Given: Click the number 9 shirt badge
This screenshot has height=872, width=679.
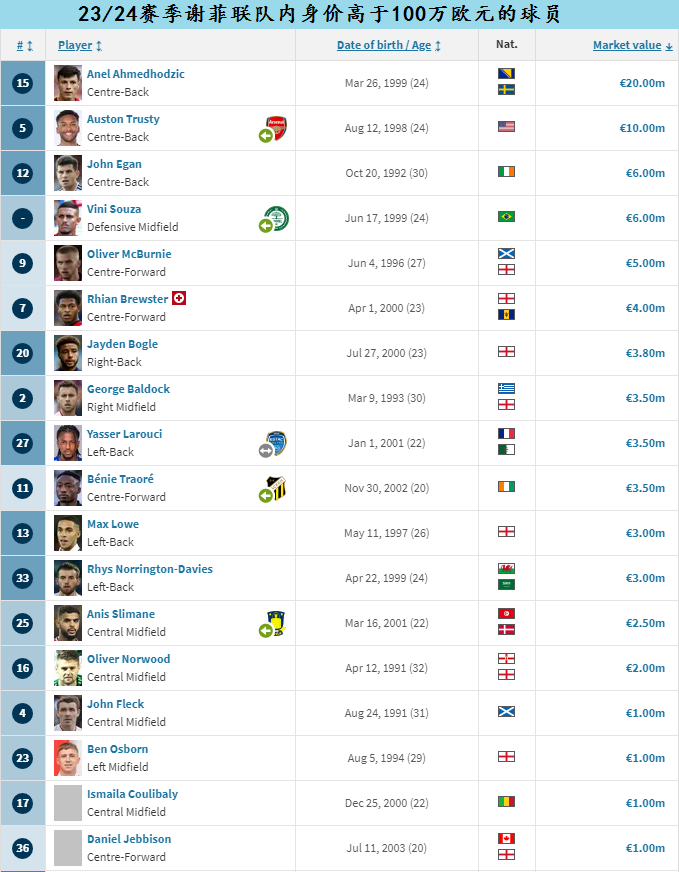Looking at the screenshot, I should [23, 263].
